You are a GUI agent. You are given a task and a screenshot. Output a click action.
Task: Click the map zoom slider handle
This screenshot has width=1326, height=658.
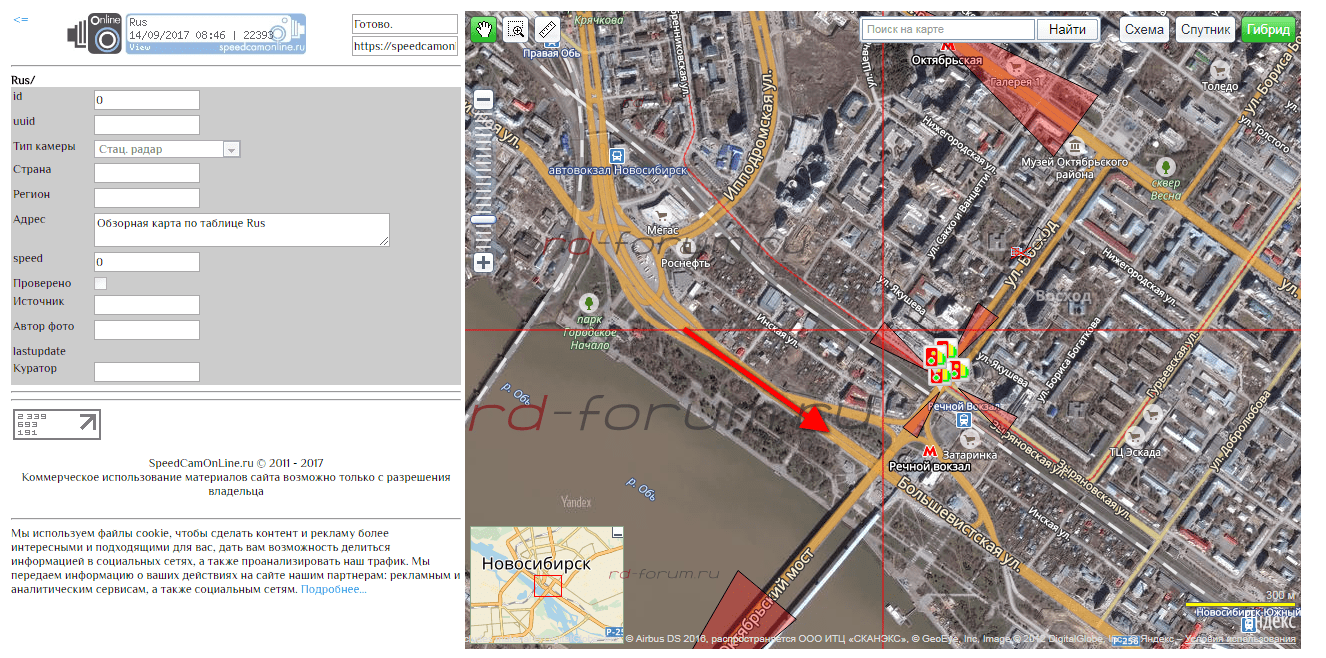point(483,220)
